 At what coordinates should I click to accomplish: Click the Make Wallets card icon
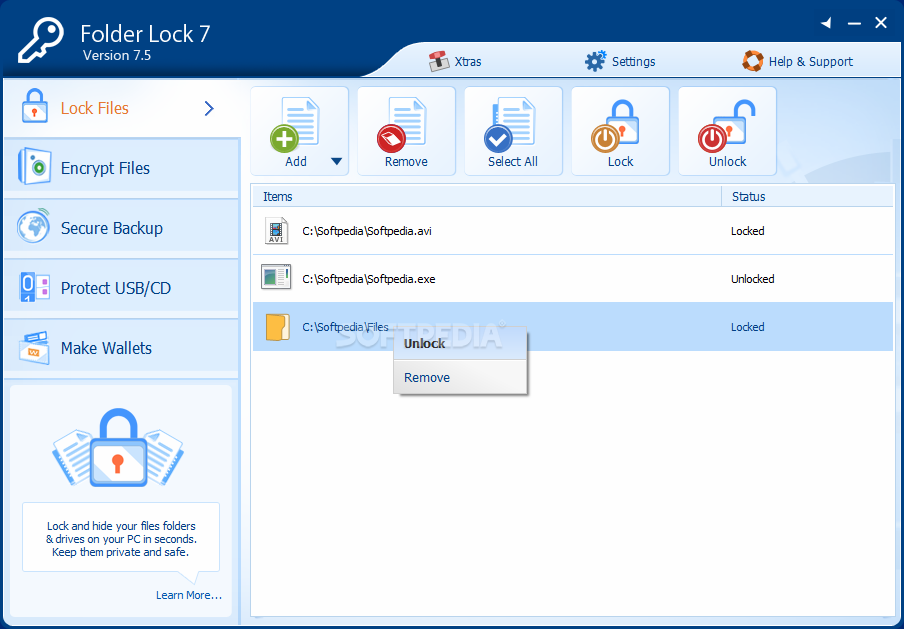click(34, 347)
